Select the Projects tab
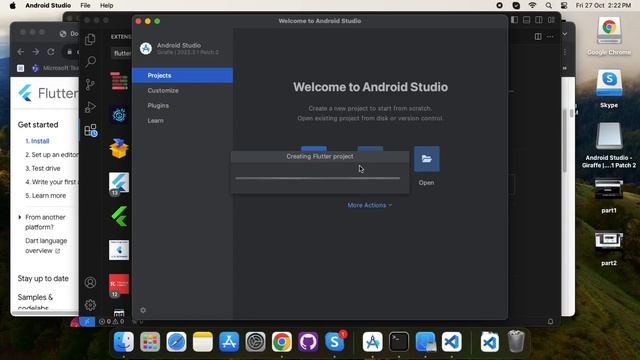 pyautogui.click(x=182, y=76)
